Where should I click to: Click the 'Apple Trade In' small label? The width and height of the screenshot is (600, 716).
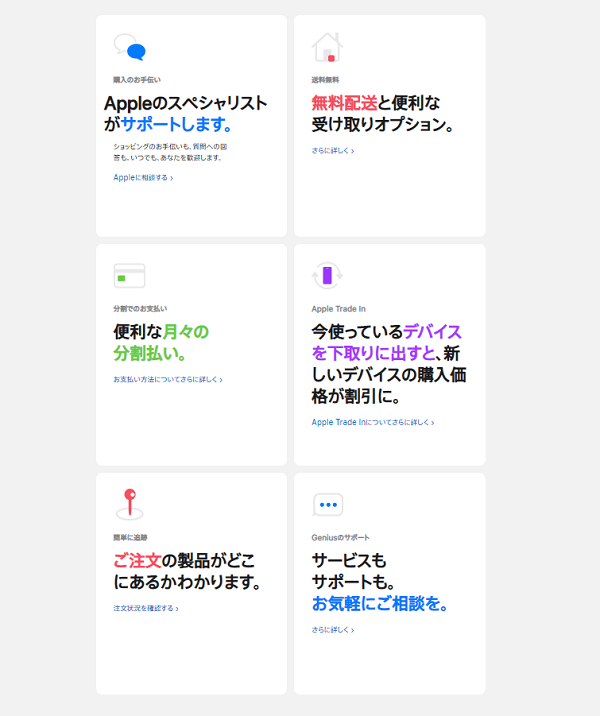(338, 309)
